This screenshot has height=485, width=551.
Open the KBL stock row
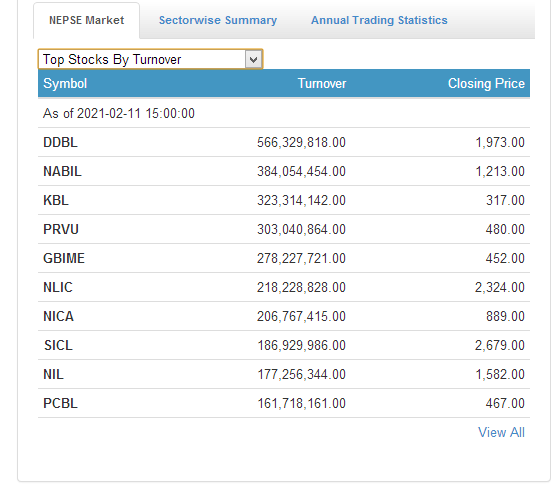284,200
